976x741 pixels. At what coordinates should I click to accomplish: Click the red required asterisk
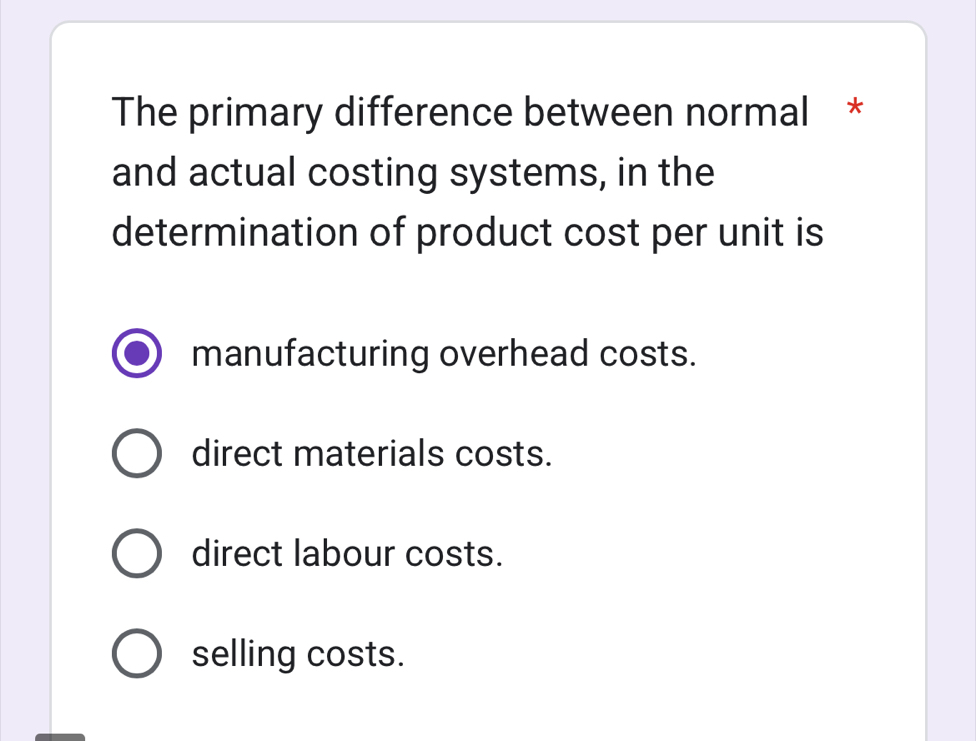pos(853,108)
